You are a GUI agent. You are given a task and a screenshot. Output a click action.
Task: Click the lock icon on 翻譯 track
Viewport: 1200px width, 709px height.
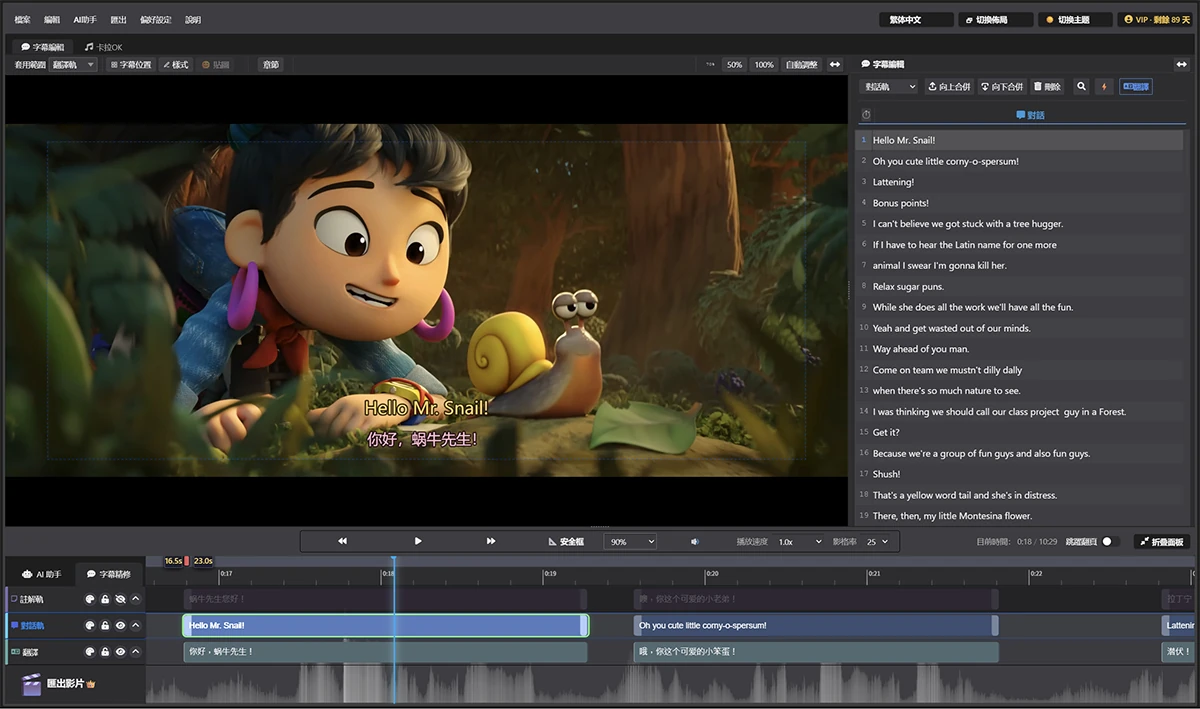pyautogui.click(x=105, y=652)
